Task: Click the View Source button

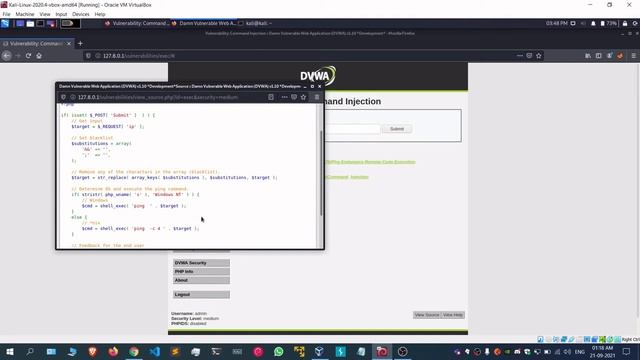Action: pyautogui.click(x=427, y=315)
